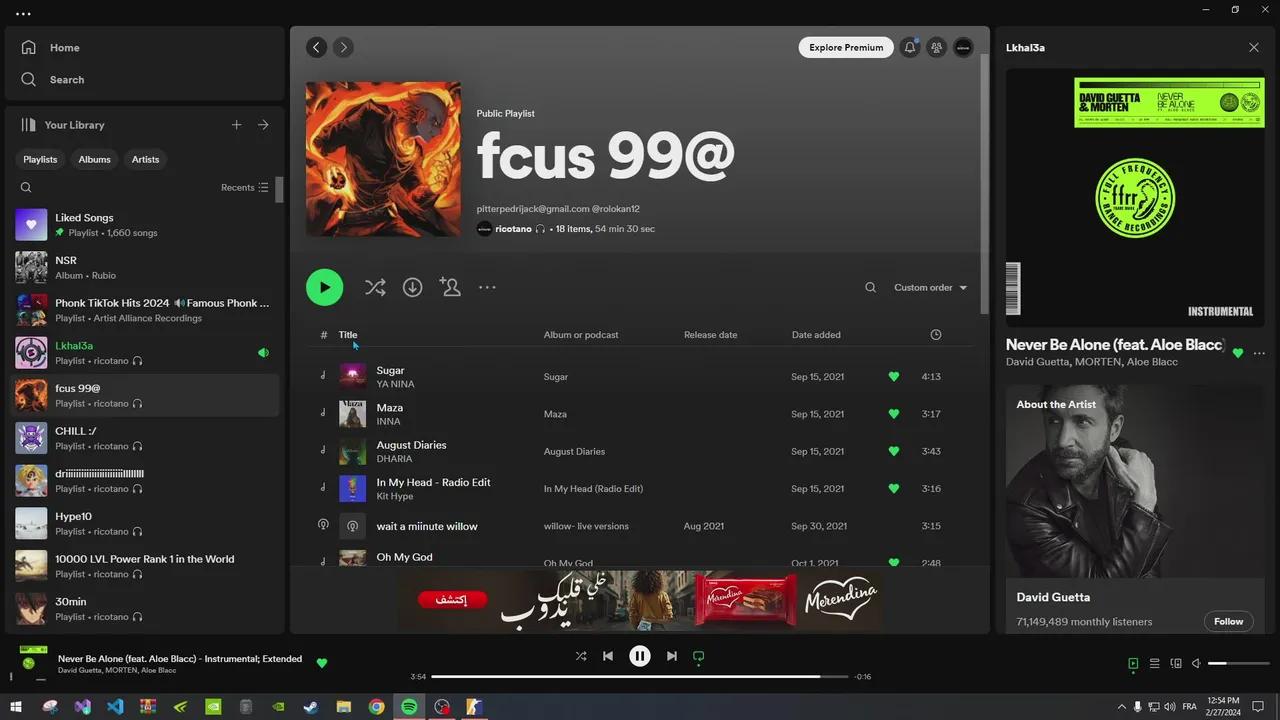Go back with the left arrow button

pyautogui.click(x=317, y=47)
